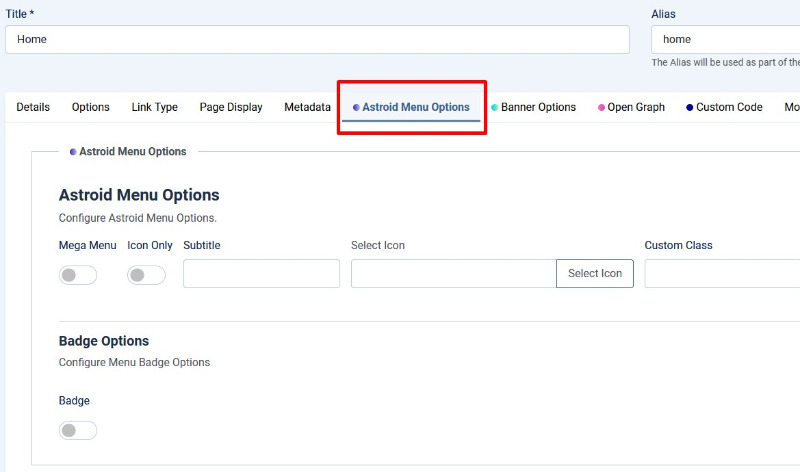Click the Select Icon button
Image resolution: width=800 pixels, height=472 pixels.
[595, 274]
